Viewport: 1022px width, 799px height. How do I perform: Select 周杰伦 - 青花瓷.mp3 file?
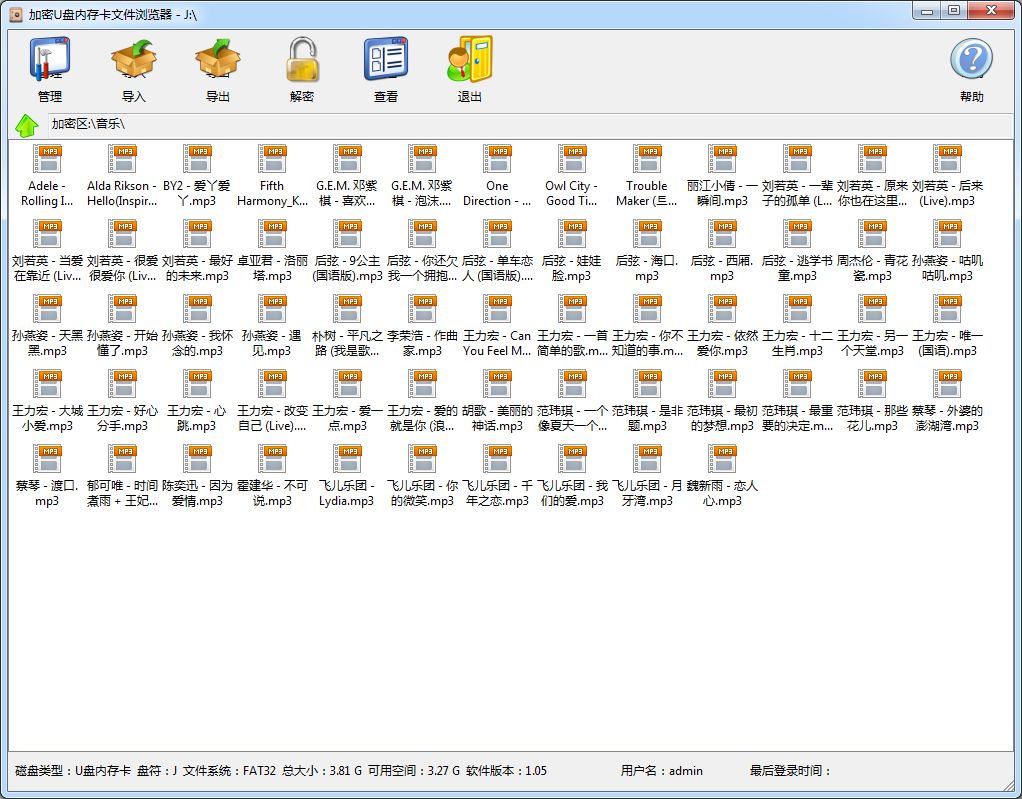[872, 251]
